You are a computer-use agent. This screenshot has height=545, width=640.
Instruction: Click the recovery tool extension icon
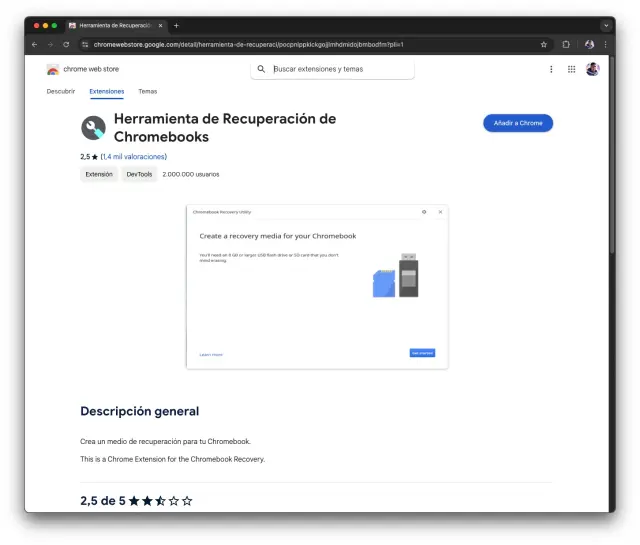pyautogui.click(x=93, y=128)
